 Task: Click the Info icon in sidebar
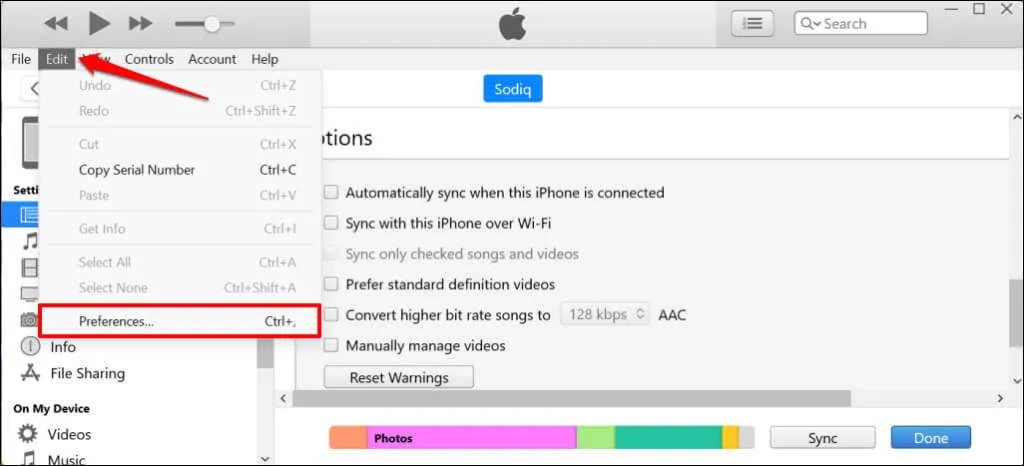click(31, 347)
